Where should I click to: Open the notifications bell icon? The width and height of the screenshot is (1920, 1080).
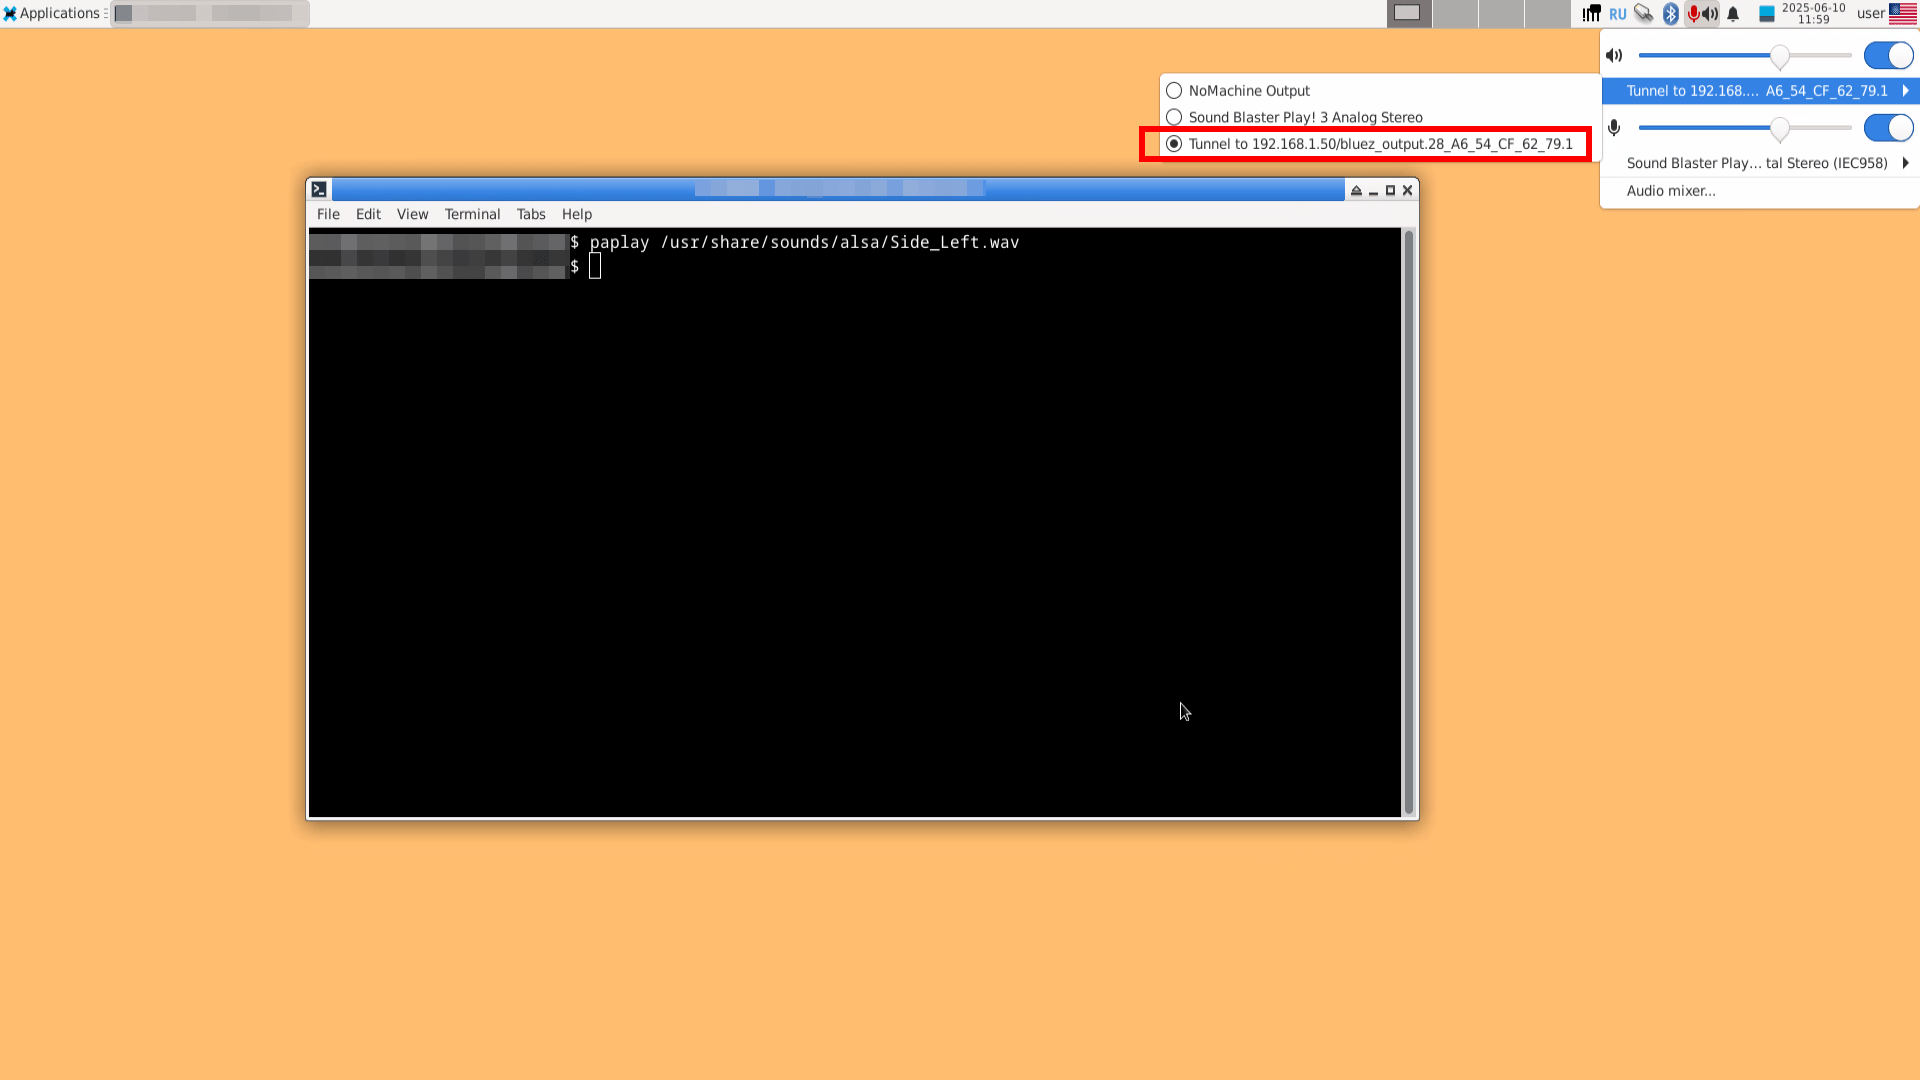tap(1733, 14)
